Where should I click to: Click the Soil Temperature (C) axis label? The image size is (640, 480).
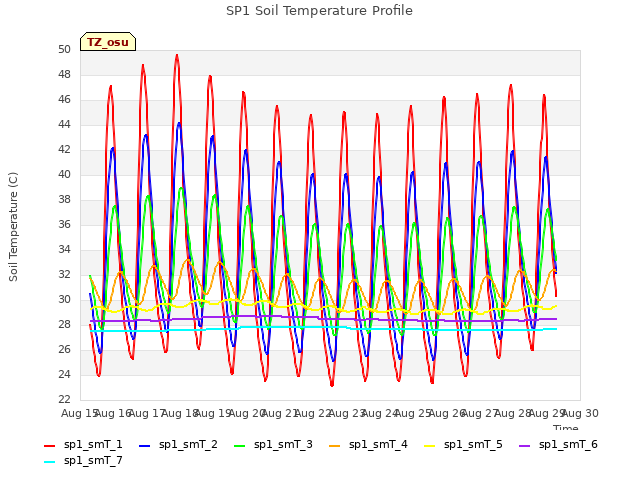click(13, 227)
